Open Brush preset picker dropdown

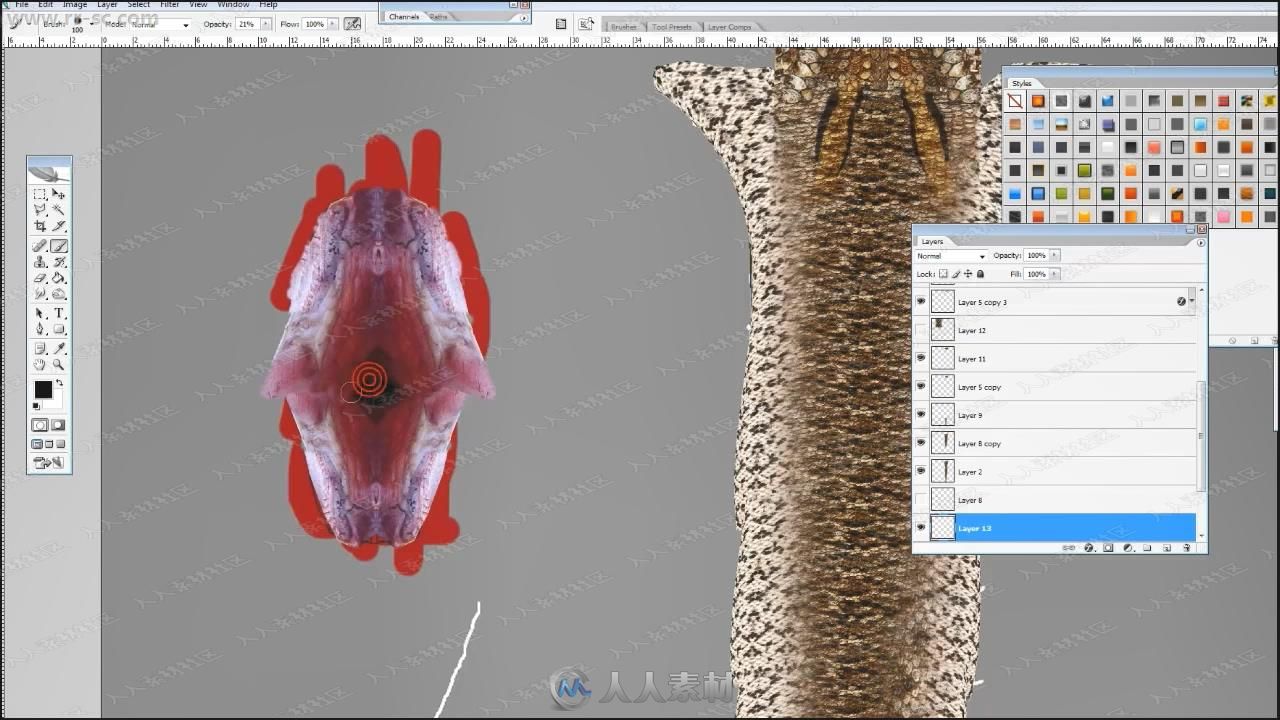tap(92, 23)
